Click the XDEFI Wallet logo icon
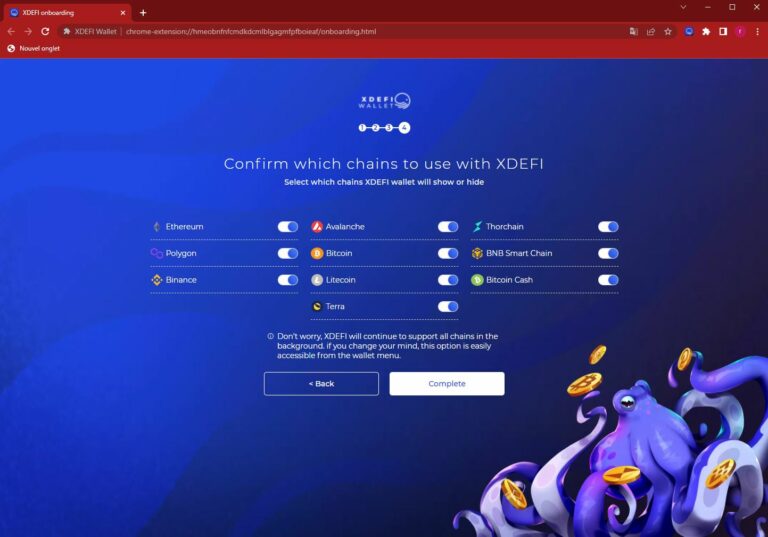The height and width of the screenshot is (537, 768). [x=384, y=100]
